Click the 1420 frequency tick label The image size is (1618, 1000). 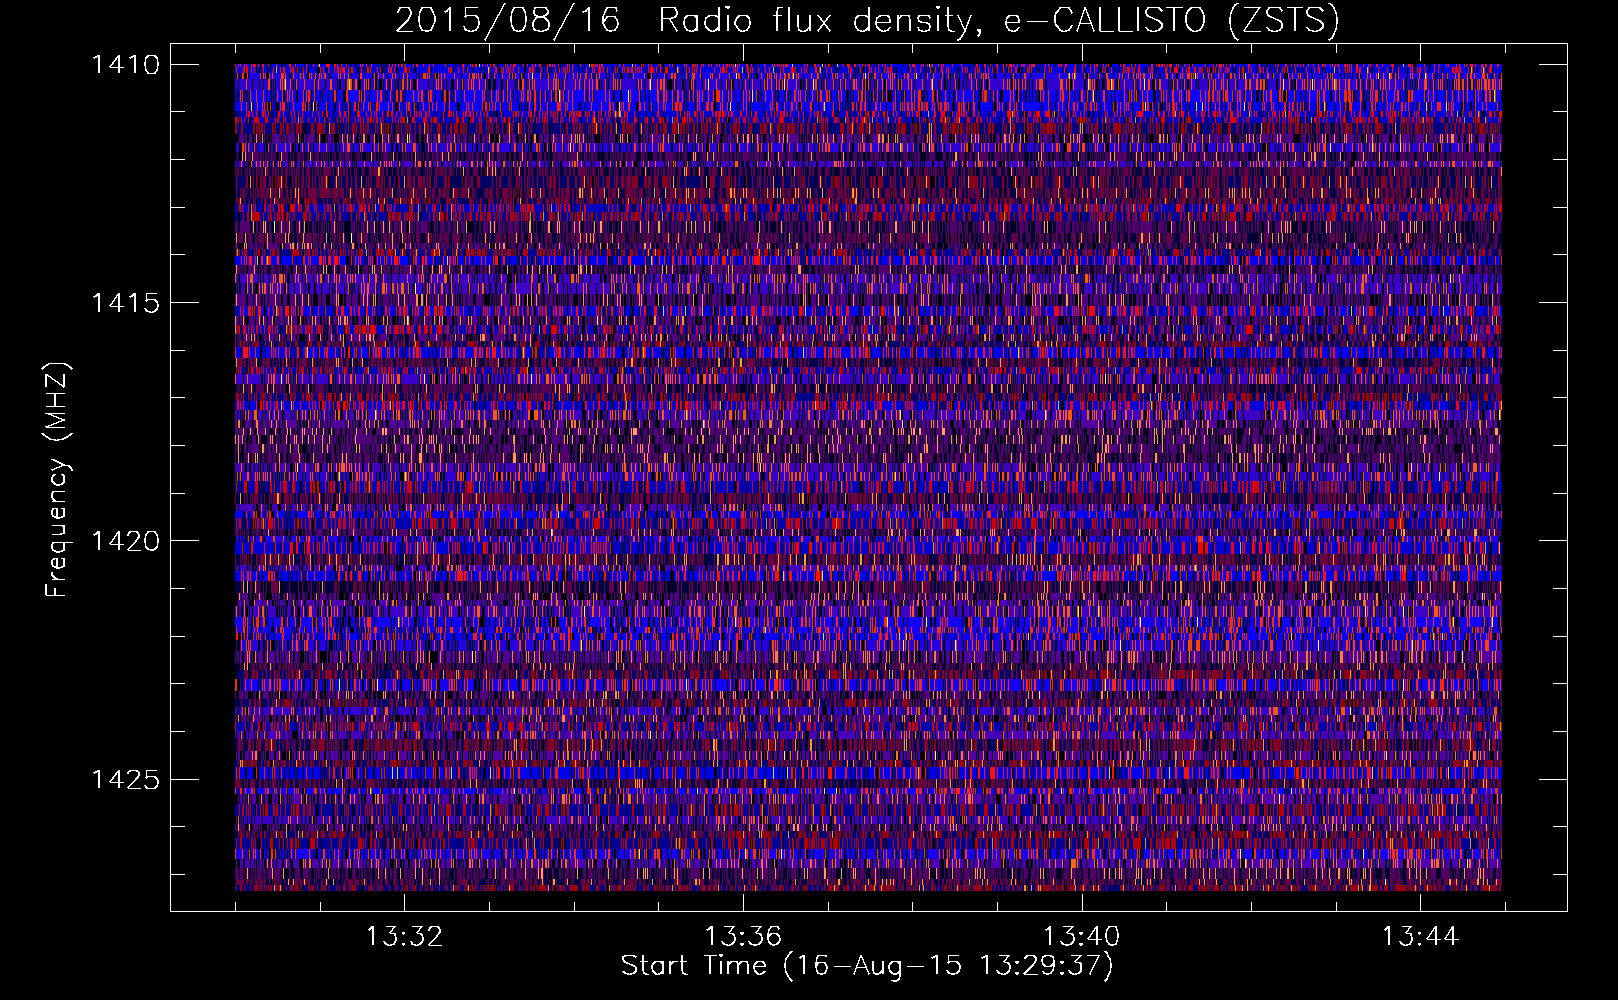click(x=125, y=541)
